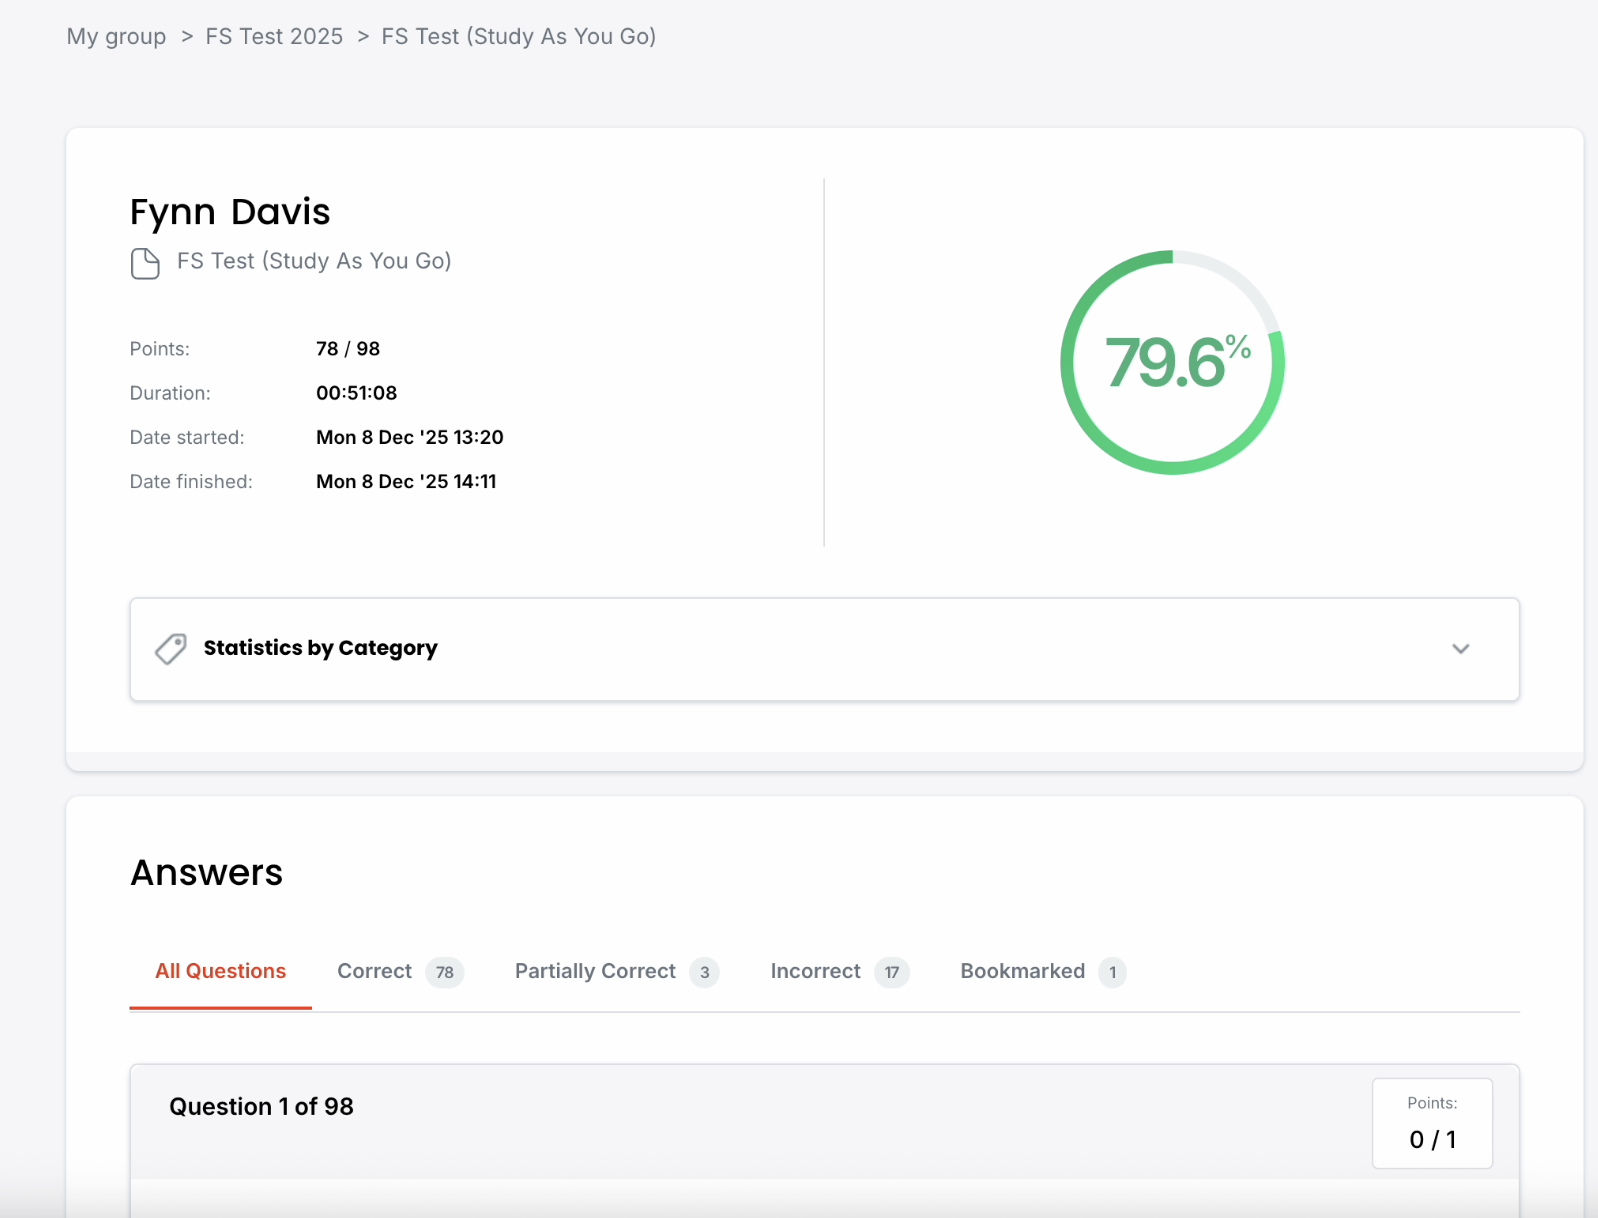Click the Question 1 of 98 header
The height and width of the screenshot is (1218, 1598).
click(261, 1107)
